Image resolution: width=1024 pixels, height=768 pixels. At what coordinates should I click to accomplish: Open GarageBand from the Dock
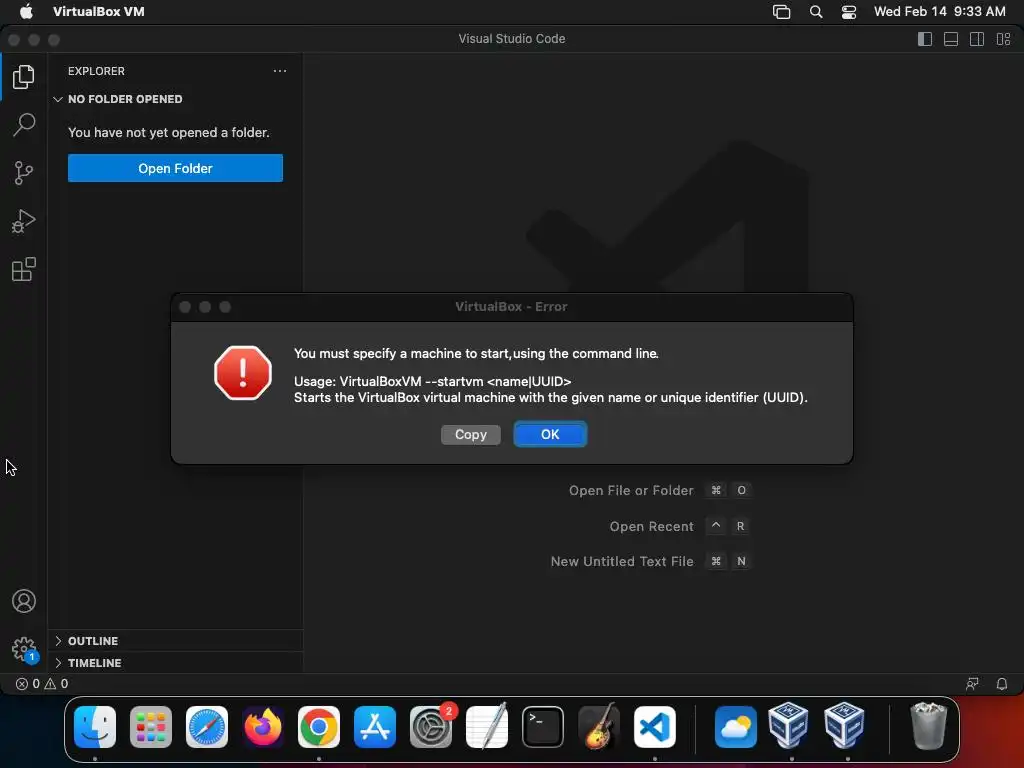[599, 726]
